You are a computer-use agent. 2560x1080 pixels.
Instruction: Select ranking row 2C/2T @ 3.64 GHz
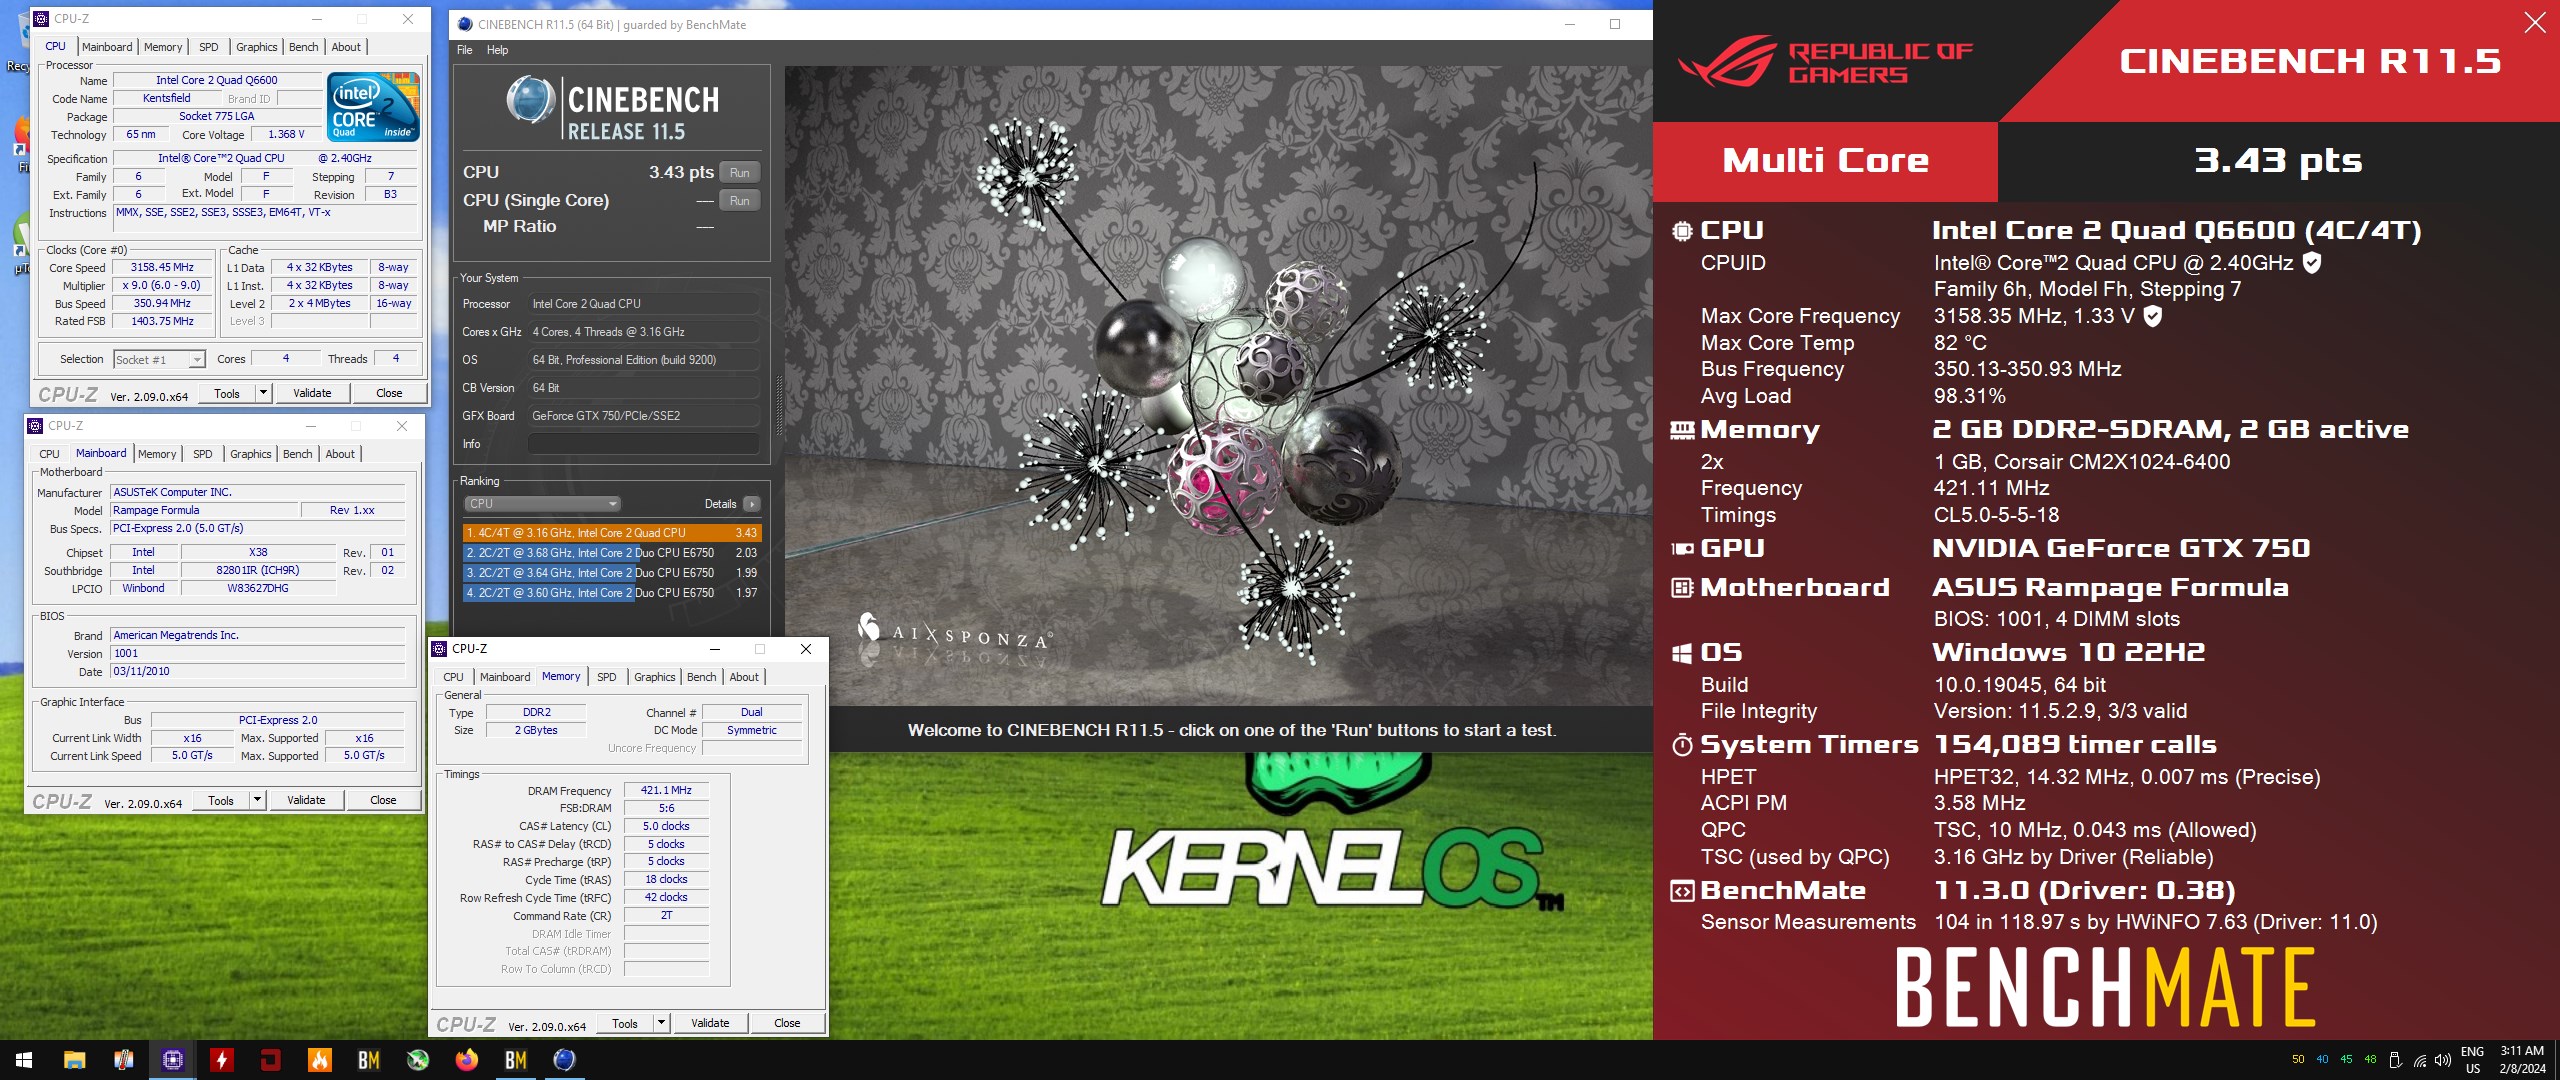pos(612,573)
